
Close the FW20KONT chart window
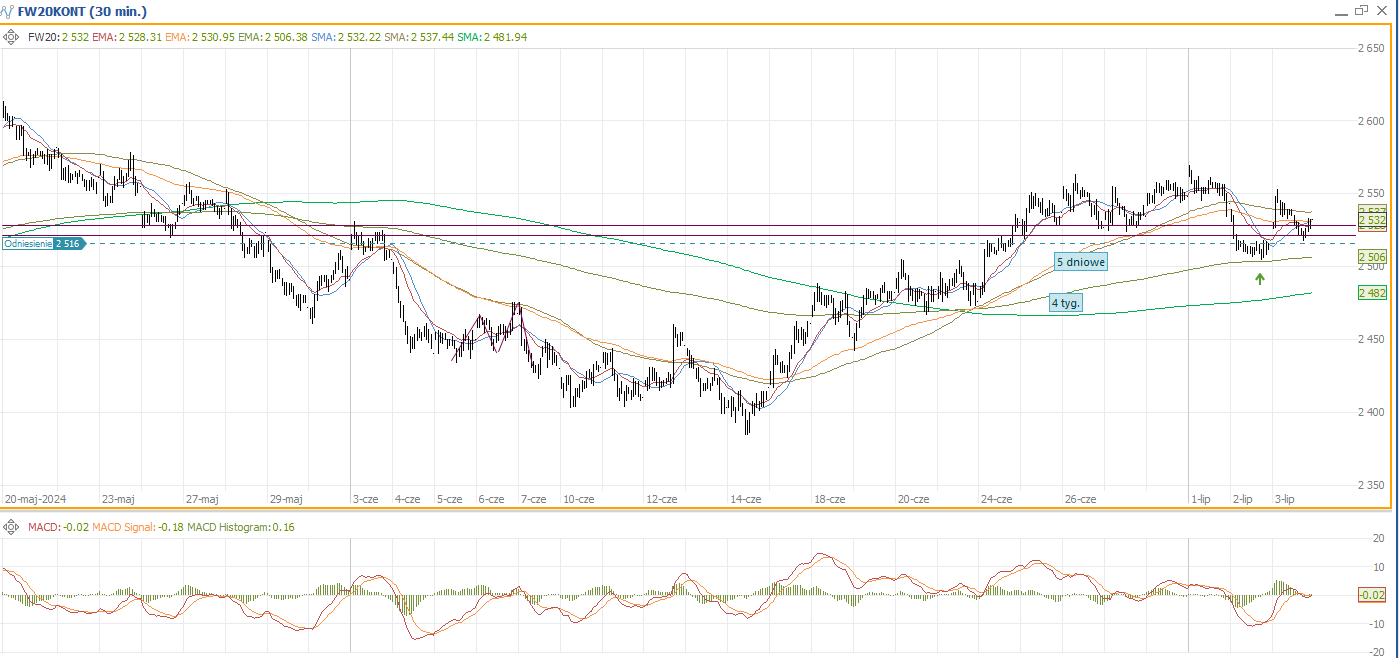pos(1382,10)
